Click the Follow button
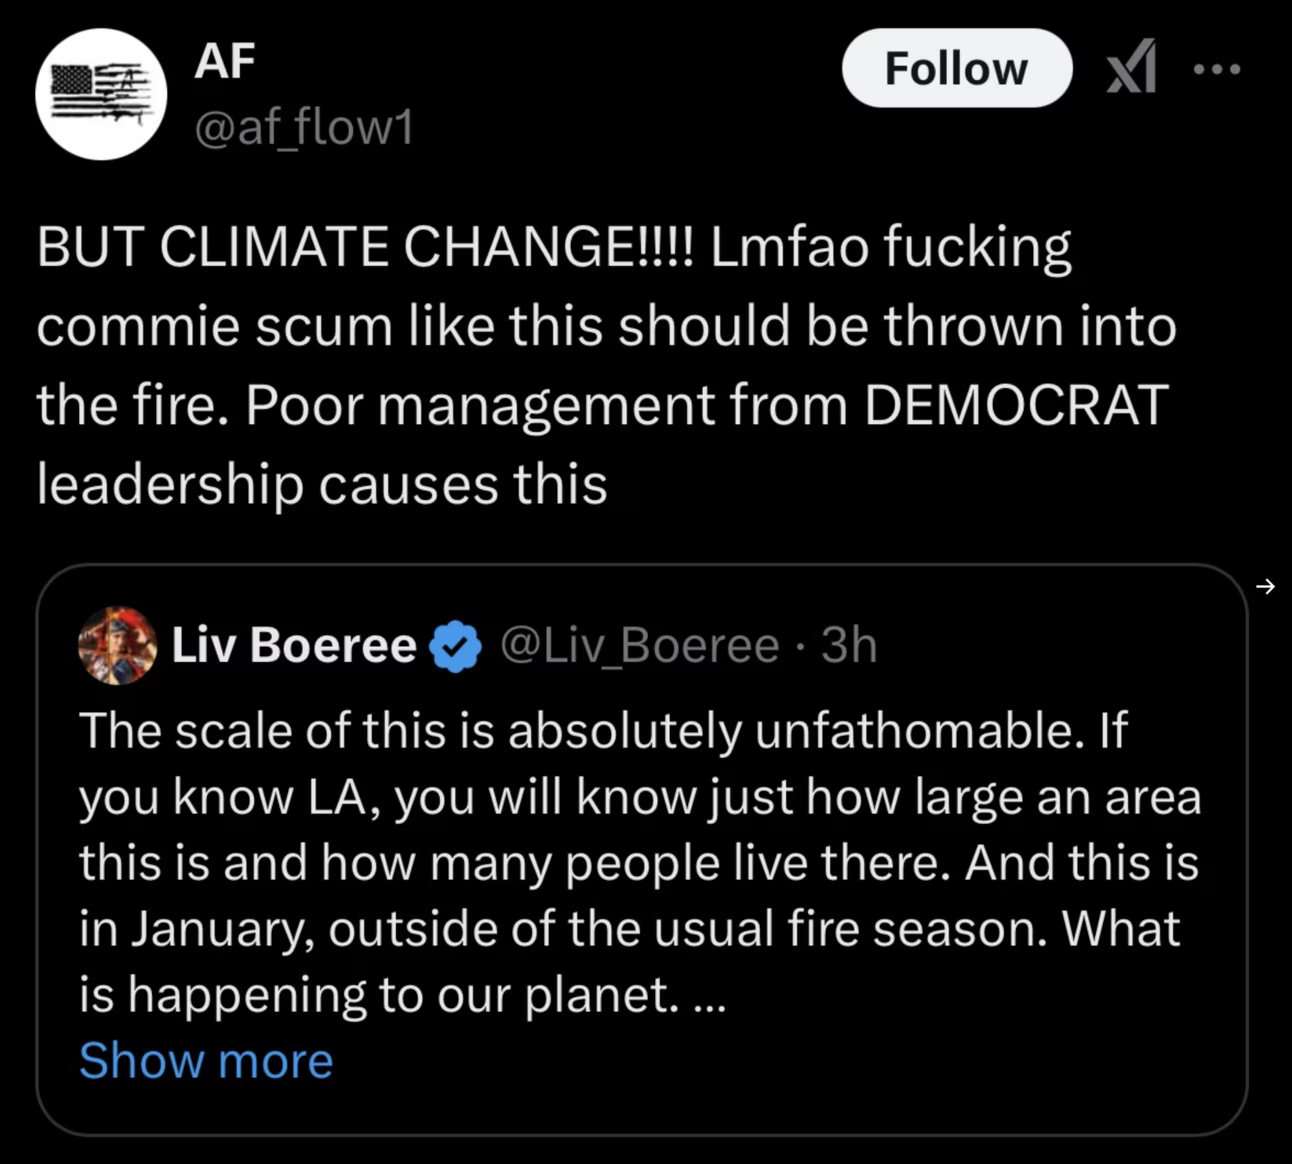Image resolution: width=1292 pixels, height=1164 pixels. [956, 68]
